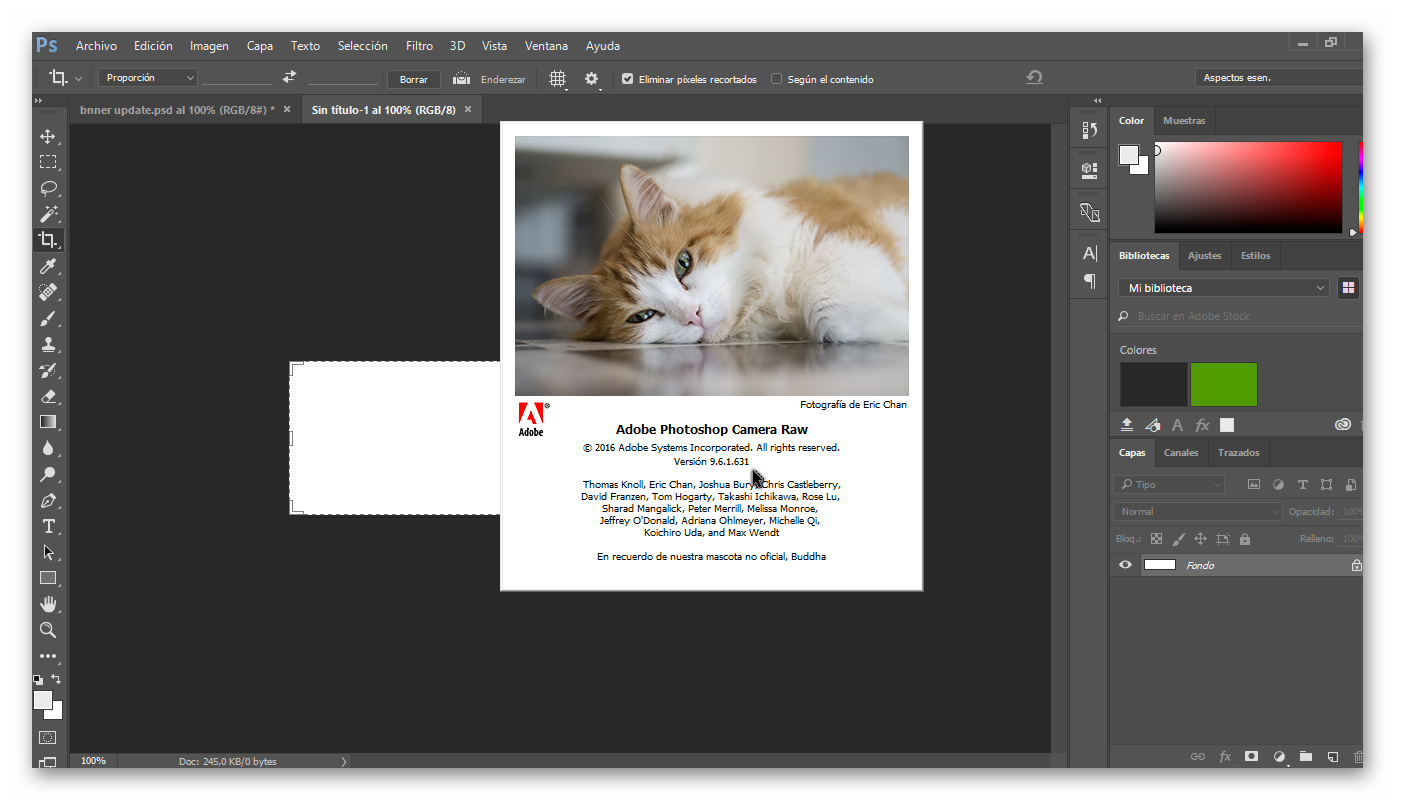Enable Según el contenido checkbox

point(776,79)
